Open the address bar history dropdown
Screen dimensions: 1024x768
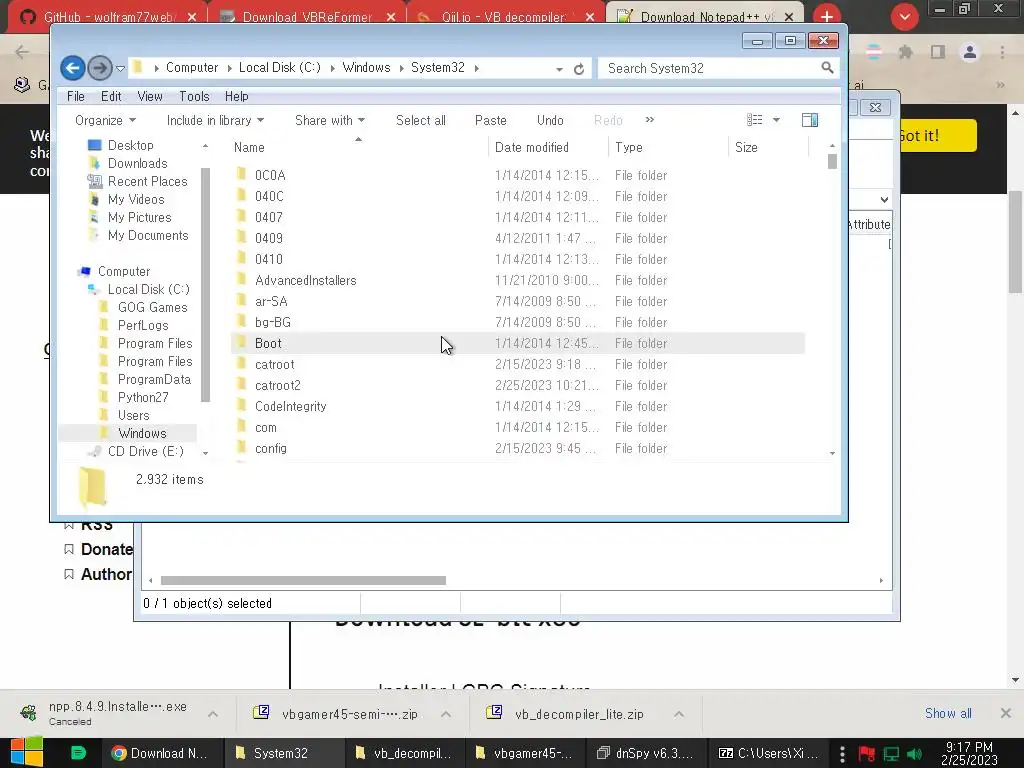tap(560, 69)
